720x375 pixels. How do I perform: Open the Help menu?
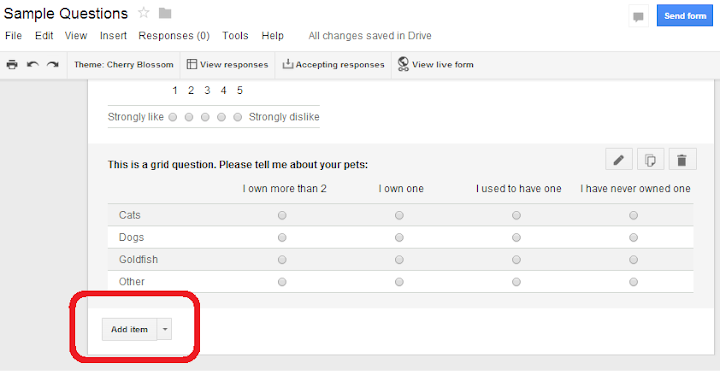273,36
